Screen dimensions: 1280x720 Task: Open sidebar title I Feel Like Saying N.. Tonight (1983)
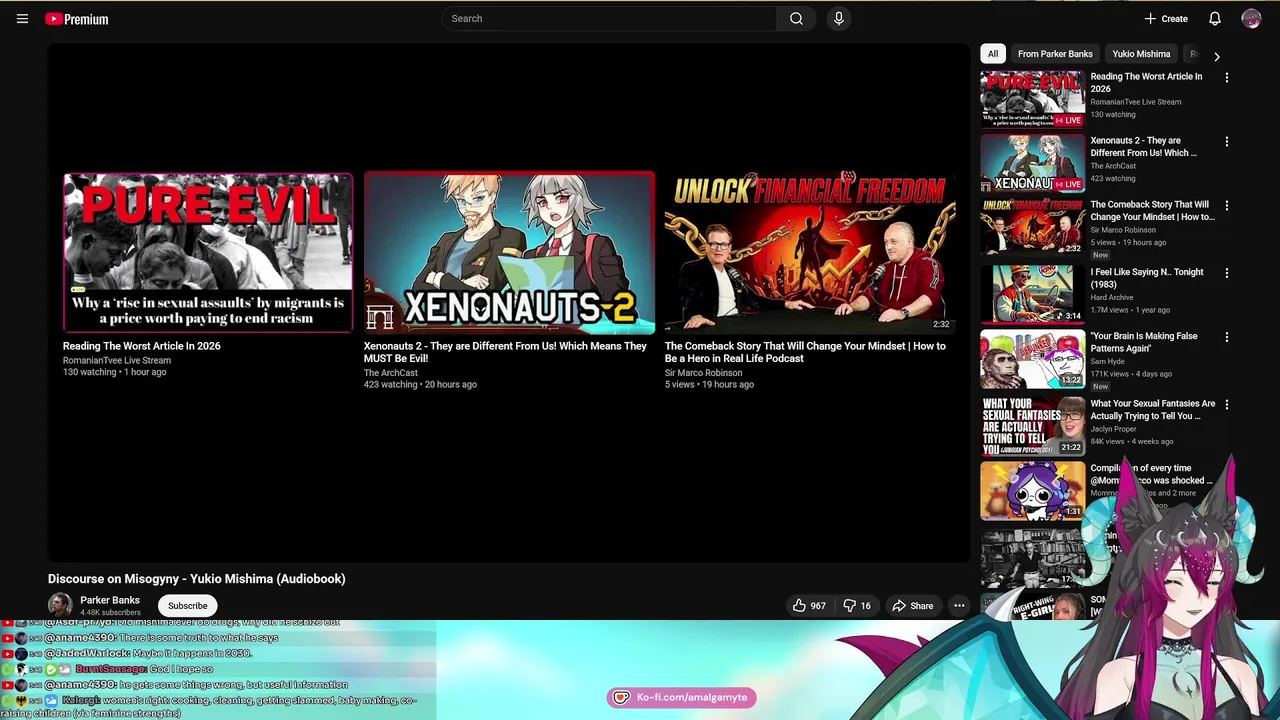pos(1147,278)
